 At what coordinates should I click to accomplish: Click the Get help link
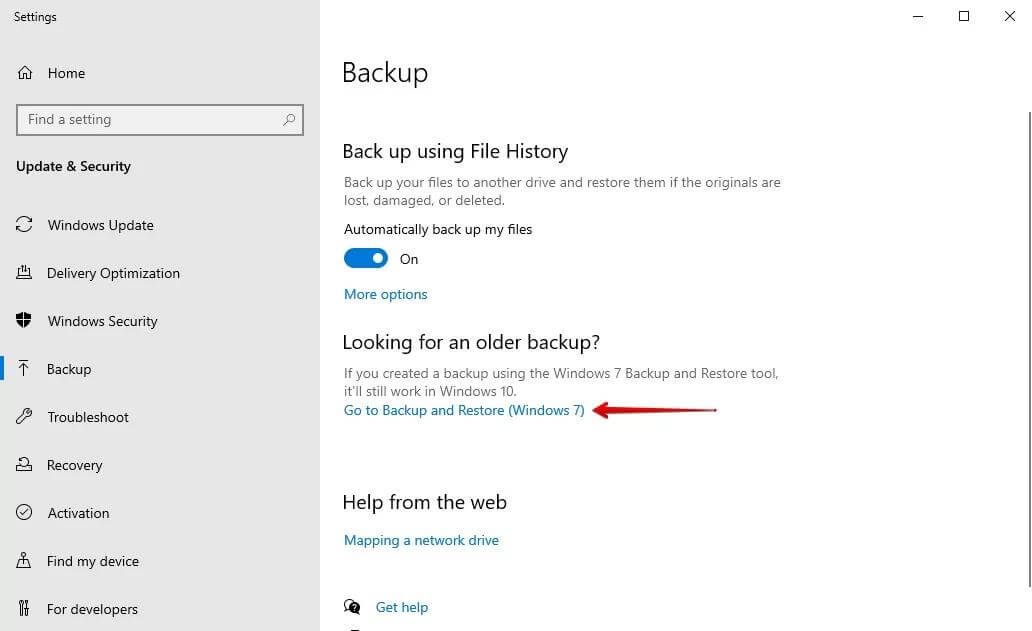401,607
